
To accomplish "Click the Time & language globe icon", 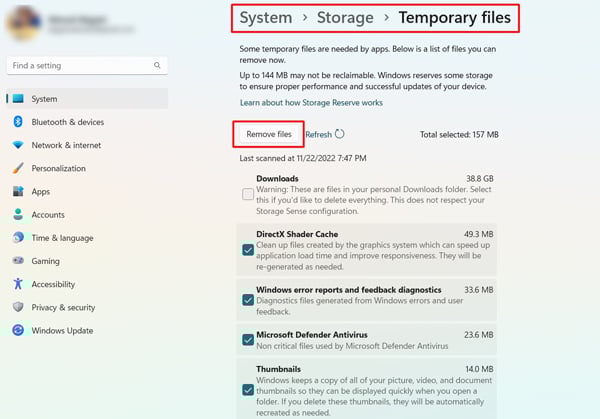I will pyautogui.click(x=18, y=238).
